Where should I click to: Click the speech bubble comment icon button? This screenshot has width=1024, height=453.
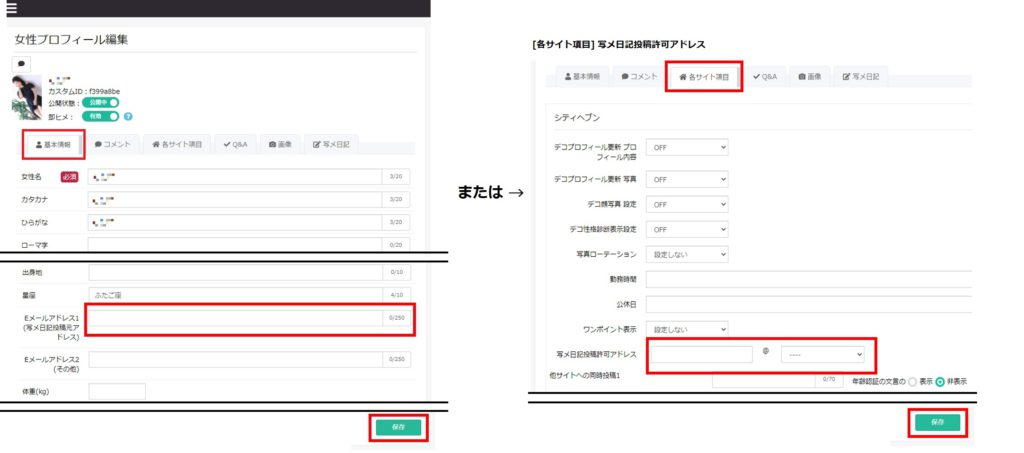21,64
